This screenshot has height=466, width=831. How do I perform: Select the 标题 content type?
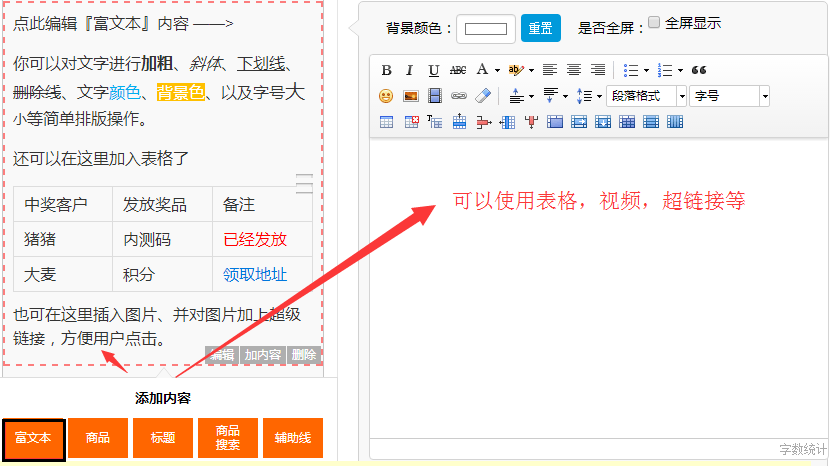[163, 438]
